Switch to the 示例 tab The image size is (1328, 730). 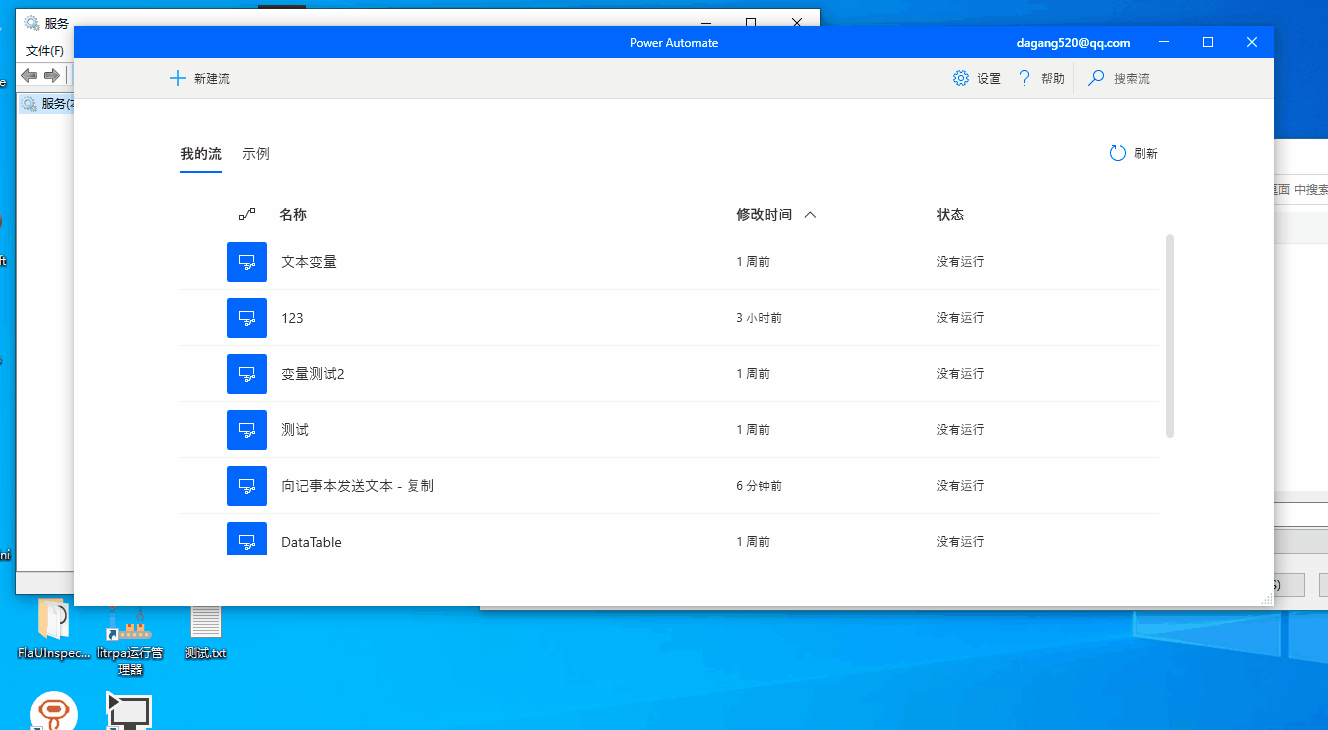click(257, 154)
